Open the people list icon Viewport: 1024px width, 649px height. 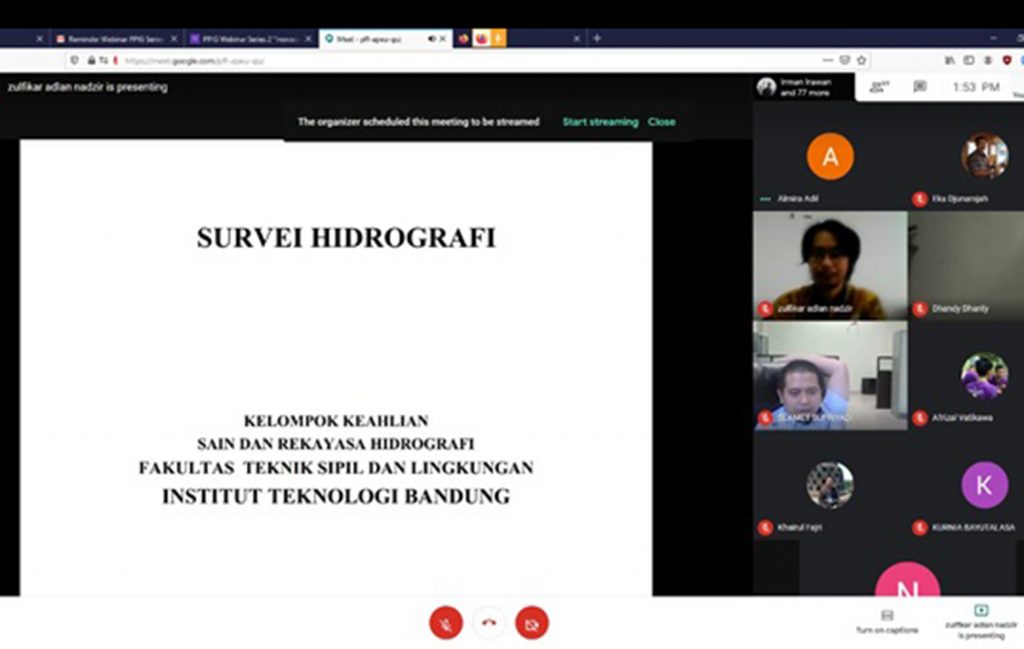click(x=880, y=87)
